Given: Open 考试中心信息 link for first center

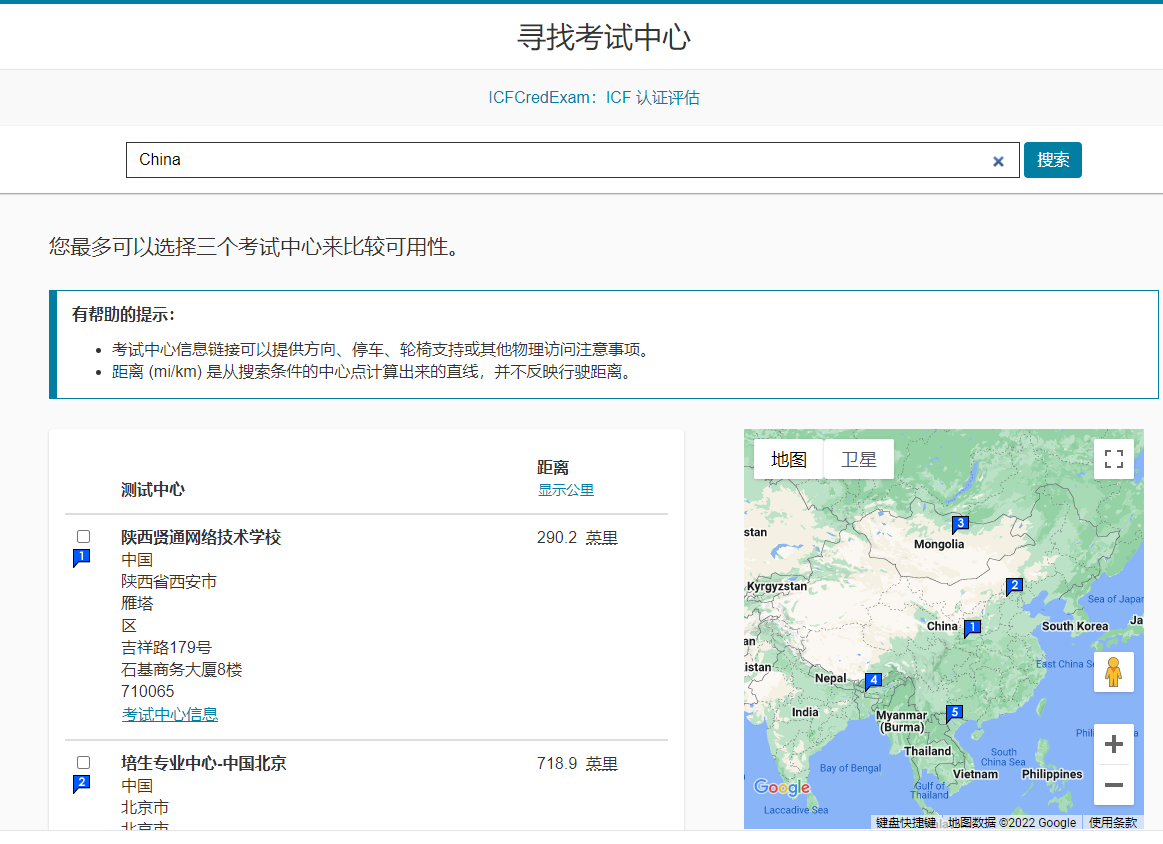Looking at the screenshot, I should (170, 714).
